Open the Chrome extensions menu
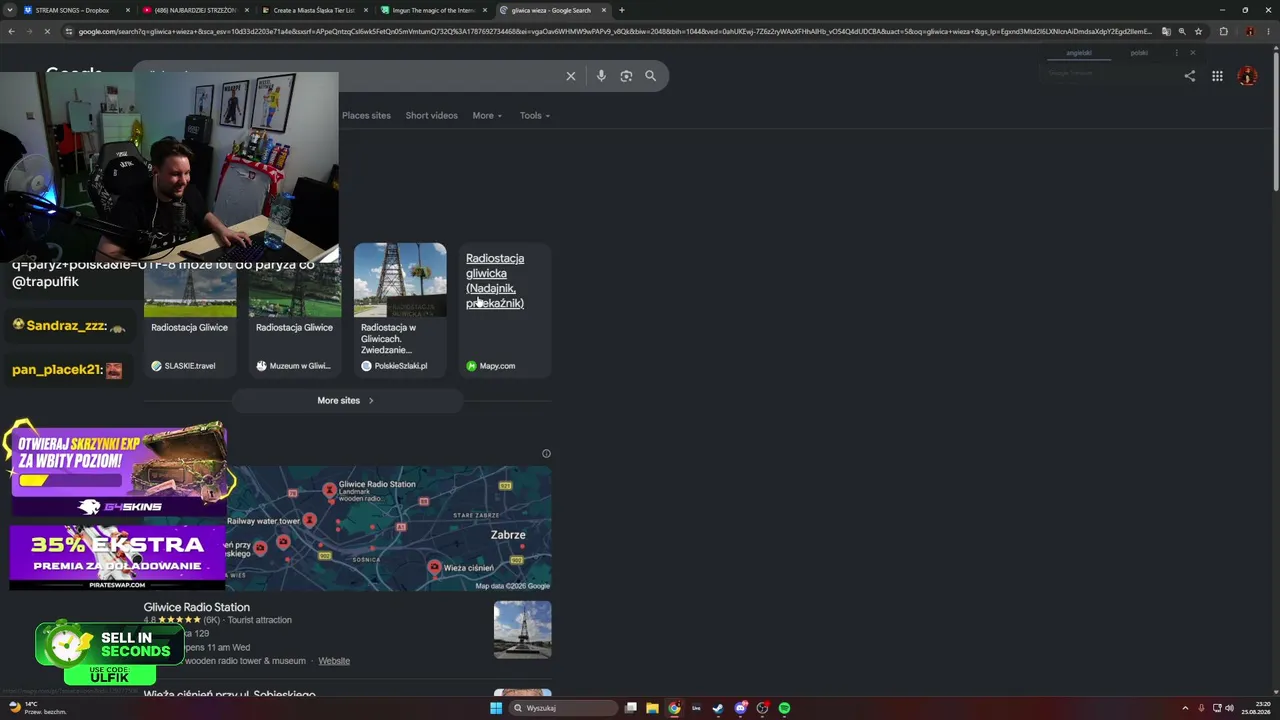Screen dimensions: 1280x720 (x=1223, y=31)
